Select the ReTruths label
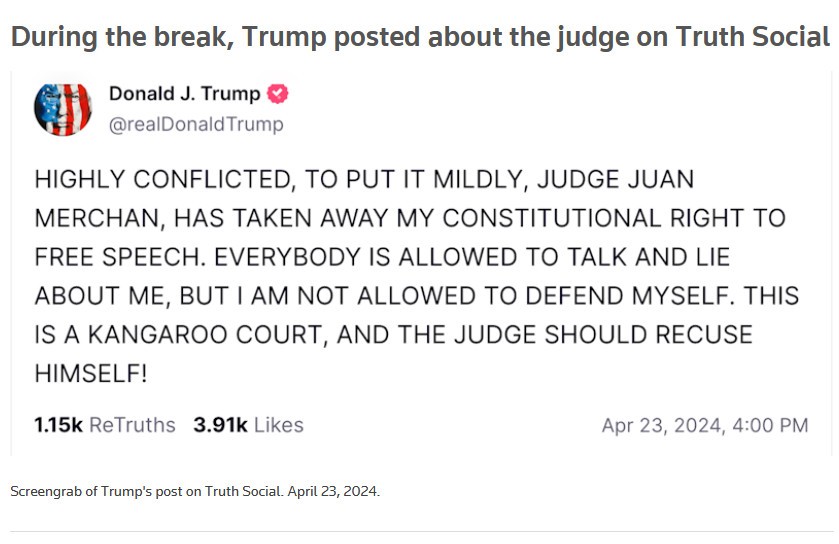The image size is (839, 544). pyautogui.click(x=132, y=425)
